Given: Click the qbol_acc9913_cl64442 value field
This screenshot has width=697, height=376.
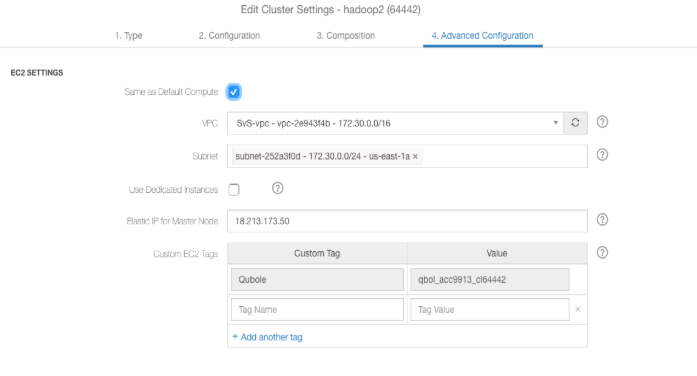Looking at the screenshot, I should (490, 280).
